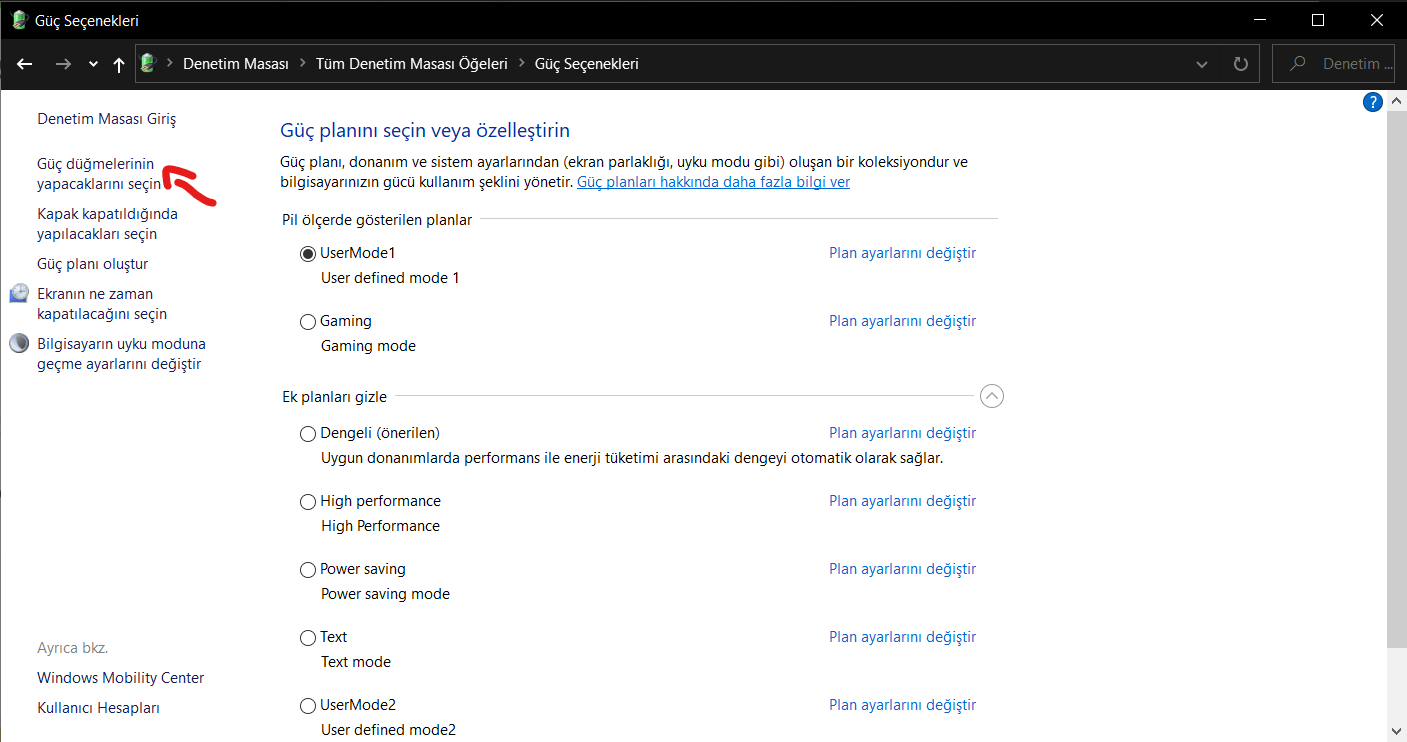Viewport: 1407px width, 742px height.
Task: Choose the Power saving plan radio button
Action: pyautogui.click(x=308, y=570)
